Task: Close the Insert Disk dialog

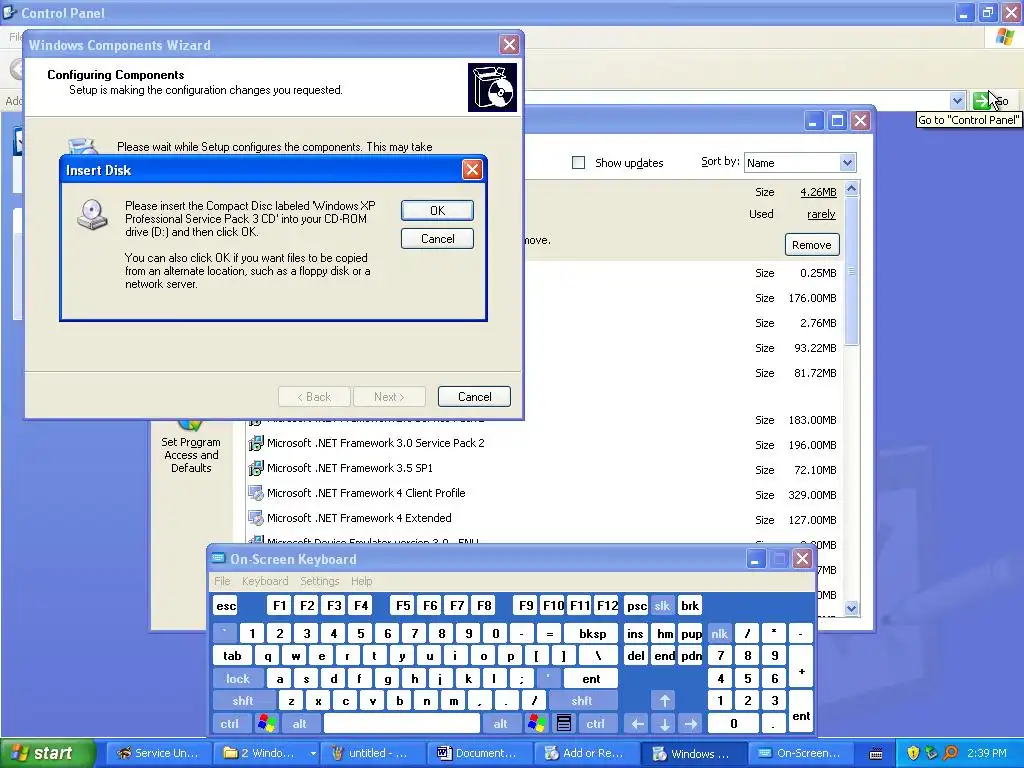Action: tap(472, 170)
